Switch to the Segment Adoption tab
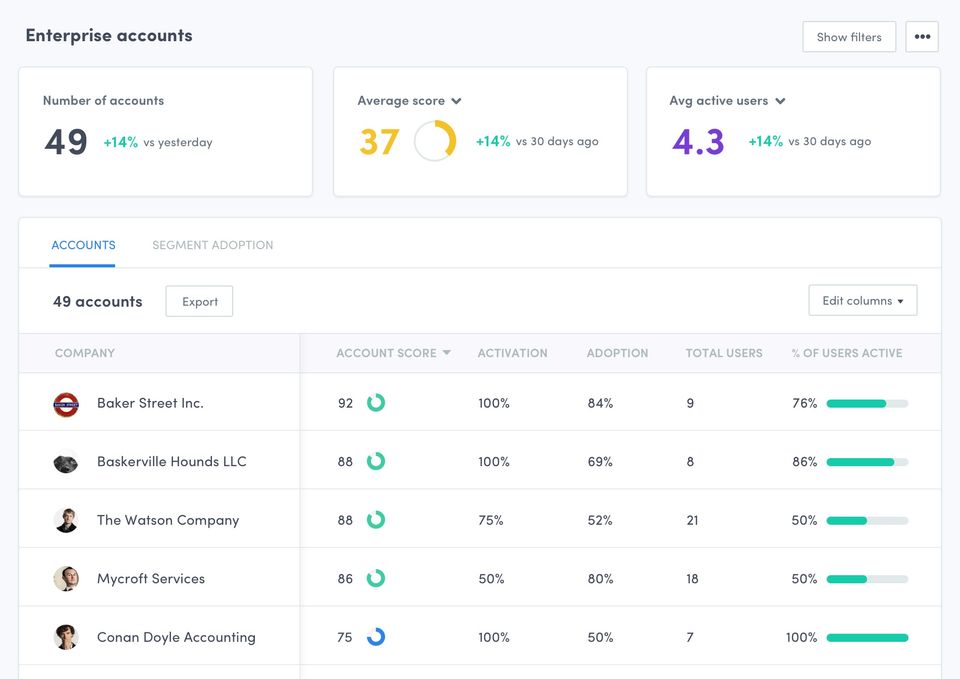Viewport: 960px width, 679px height. pyautogui.click(x=212, y=245)
